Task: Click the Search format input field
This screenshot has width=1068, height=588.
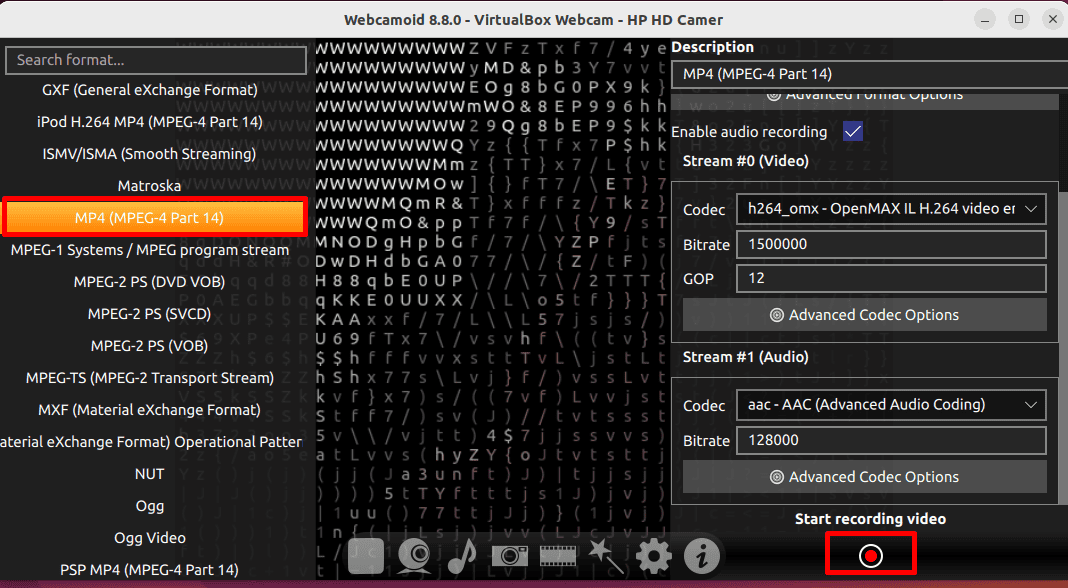Action: point(156,60)
